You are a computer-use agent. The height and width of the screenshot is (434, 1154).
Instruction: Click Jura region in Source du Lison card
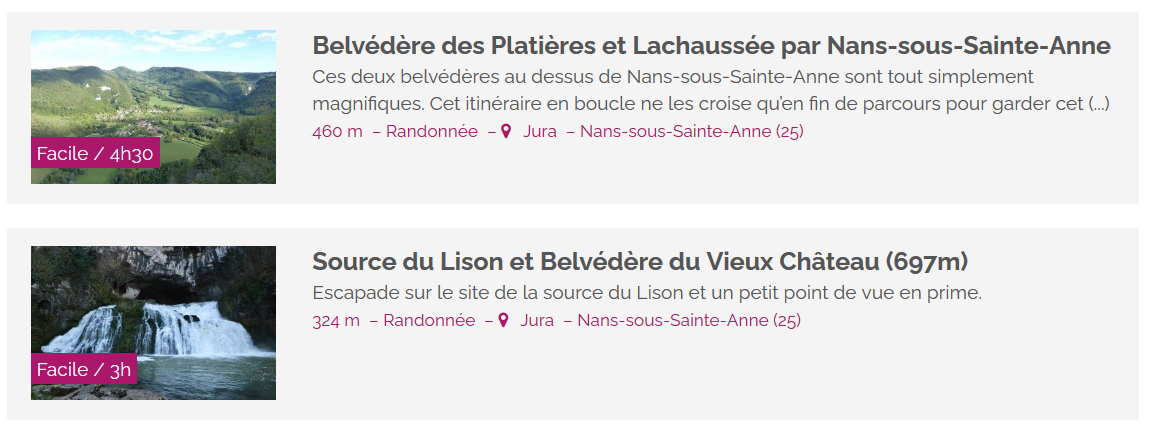[x=537, y=321]
